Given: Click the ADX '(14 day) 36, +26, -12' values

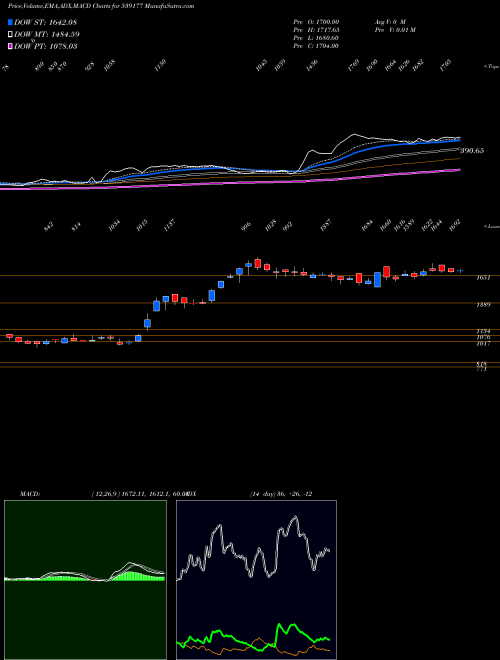Looking at the screenshot, I should 281,494.
